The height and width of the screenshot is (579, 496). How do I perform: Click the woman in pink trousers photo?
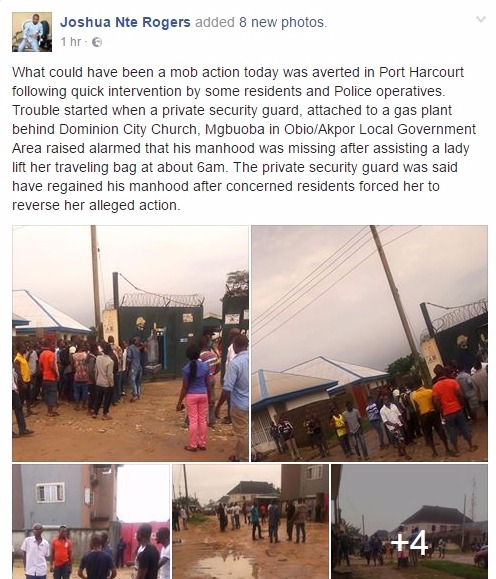(x=196, y=399)
